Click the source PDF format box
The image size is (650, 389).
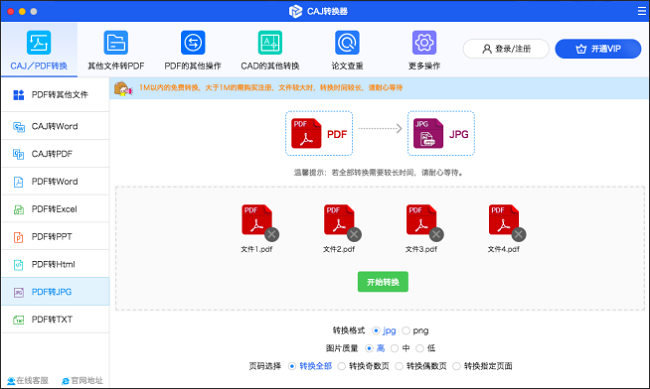click(319, 134)
